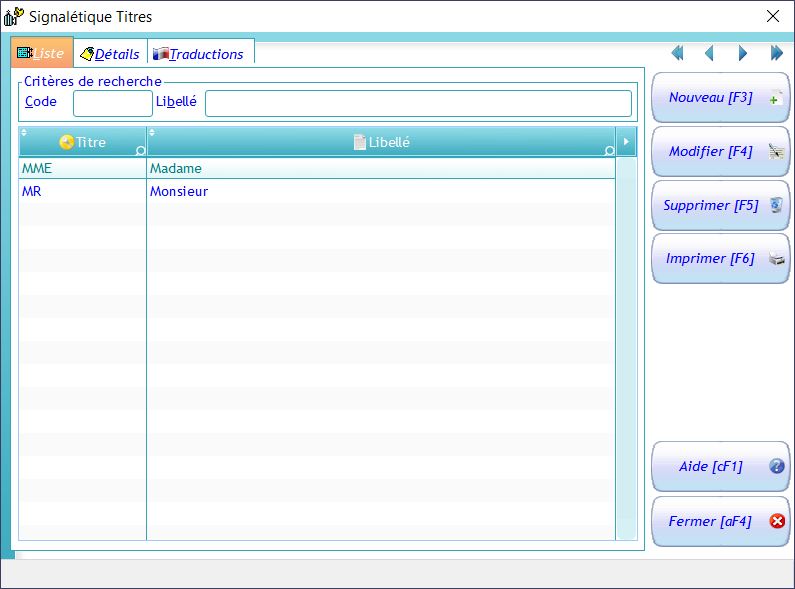Toggle the sort arrows on the Titre column
Screen dimensions: 795x589
click(x=24, y=133)
